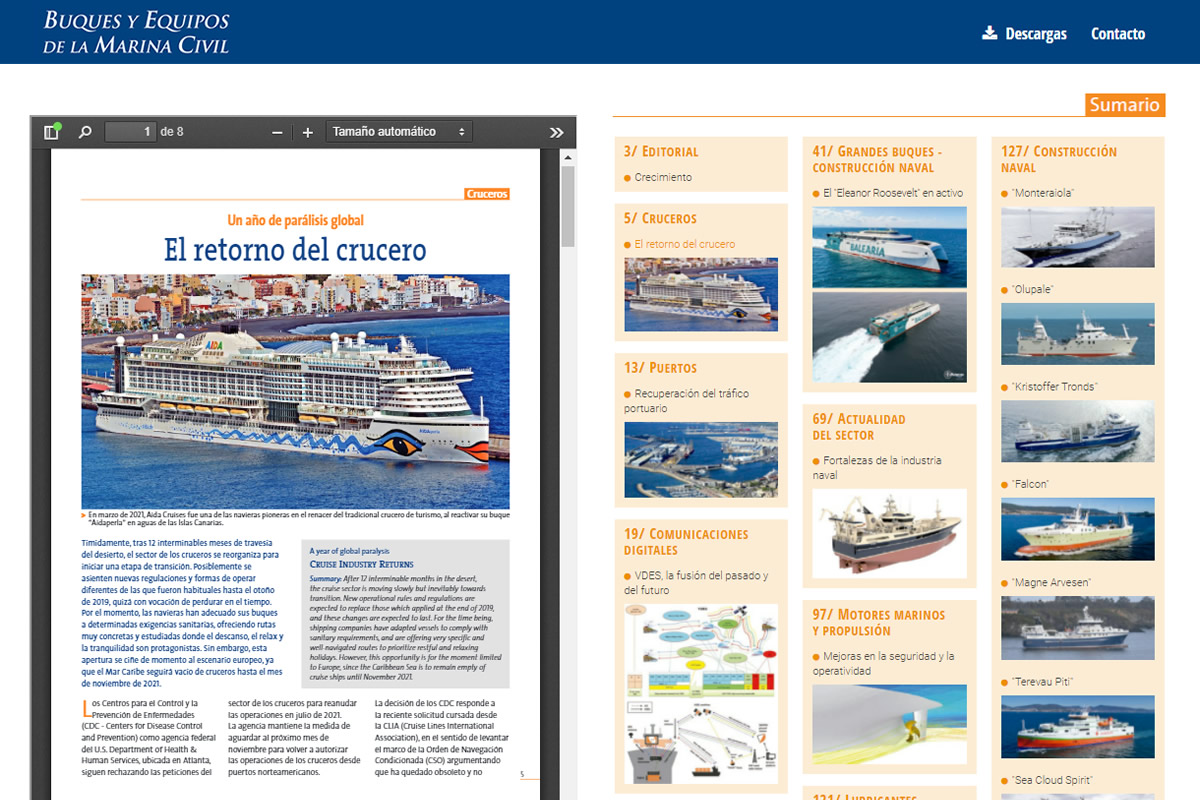Click the VDES diagram thumbnail

701,693
